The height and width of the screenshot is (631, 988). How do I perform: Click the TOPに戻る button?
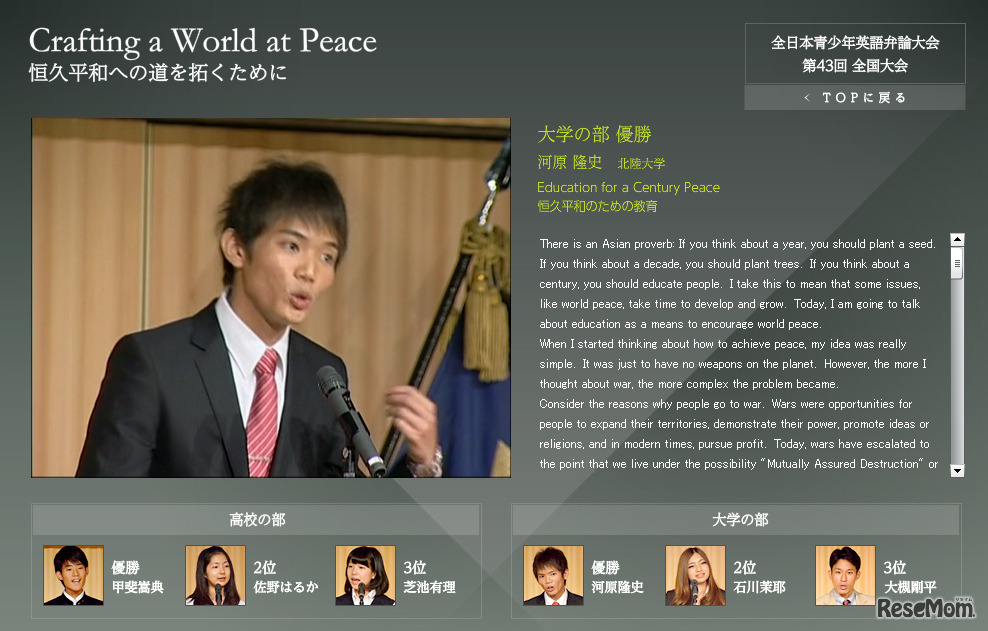pyautogui.click(x=854, y=98)
